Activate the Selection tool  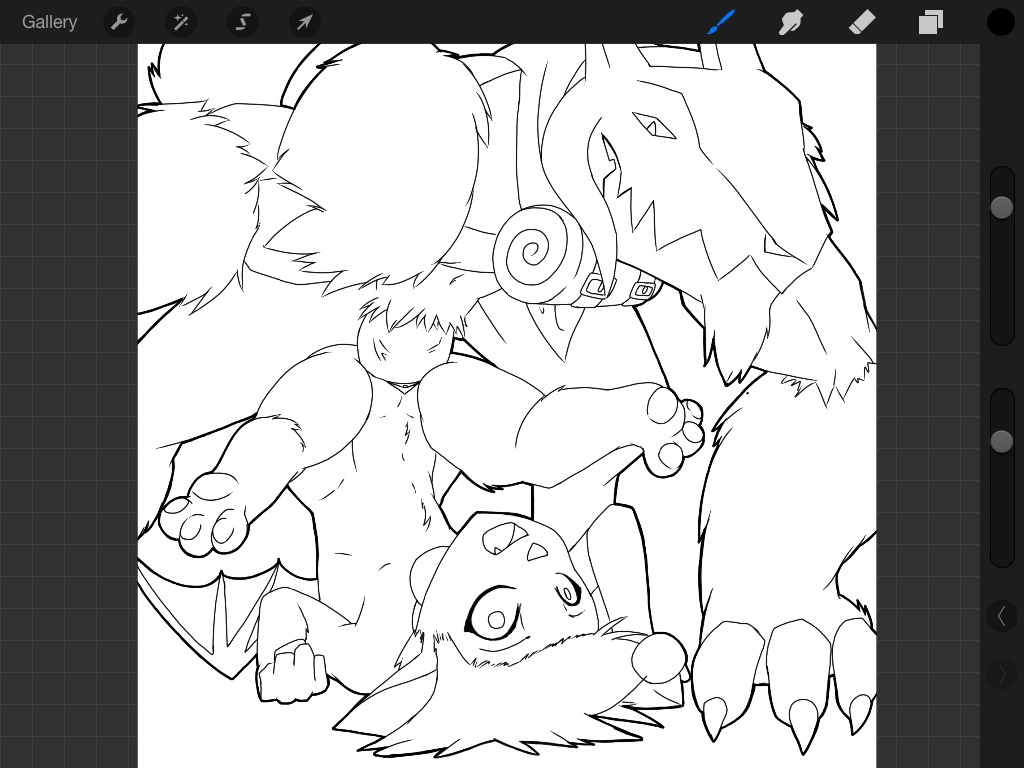coord(242,22)
